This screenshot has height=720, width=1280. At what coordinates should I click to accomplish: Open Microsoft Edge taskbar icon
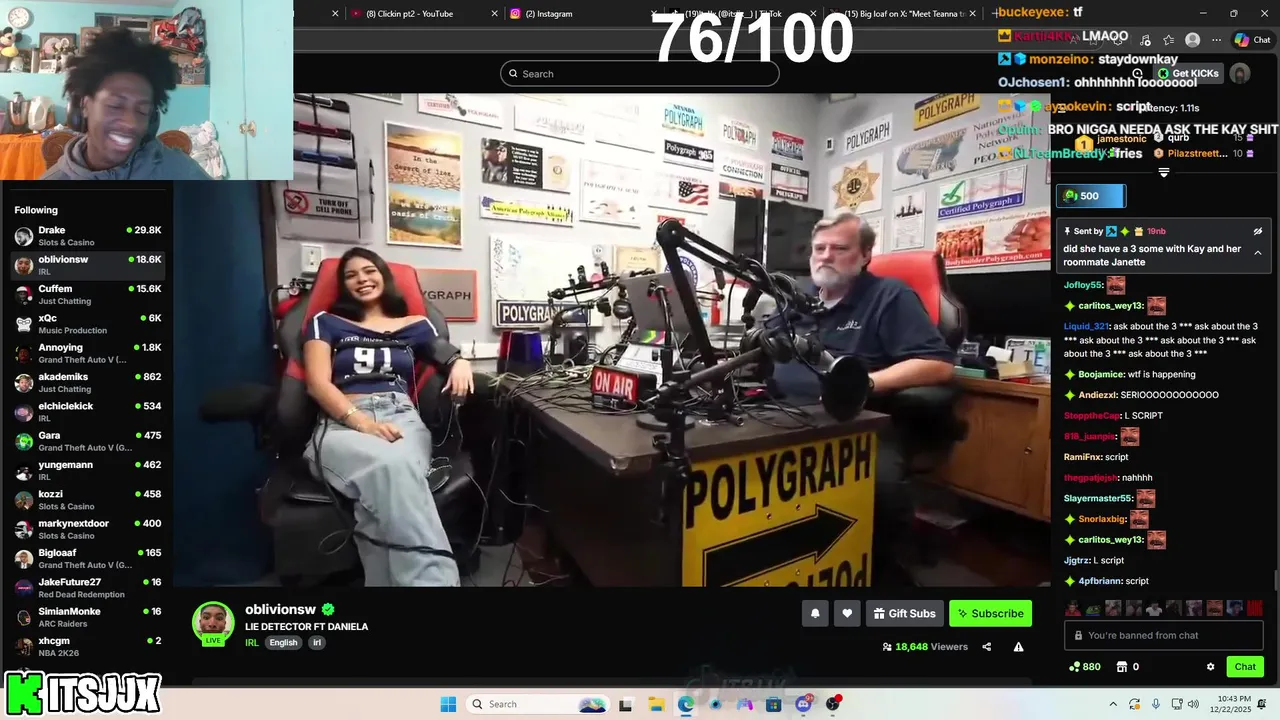(x=685, y=704)
